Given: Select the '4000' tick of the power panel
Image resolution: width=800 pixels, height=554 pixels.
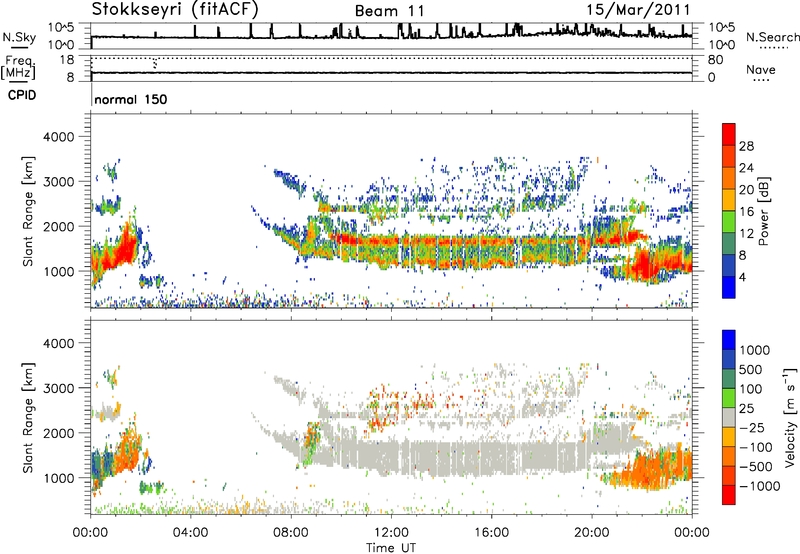Looking at the screenshot, I should 58,137.
